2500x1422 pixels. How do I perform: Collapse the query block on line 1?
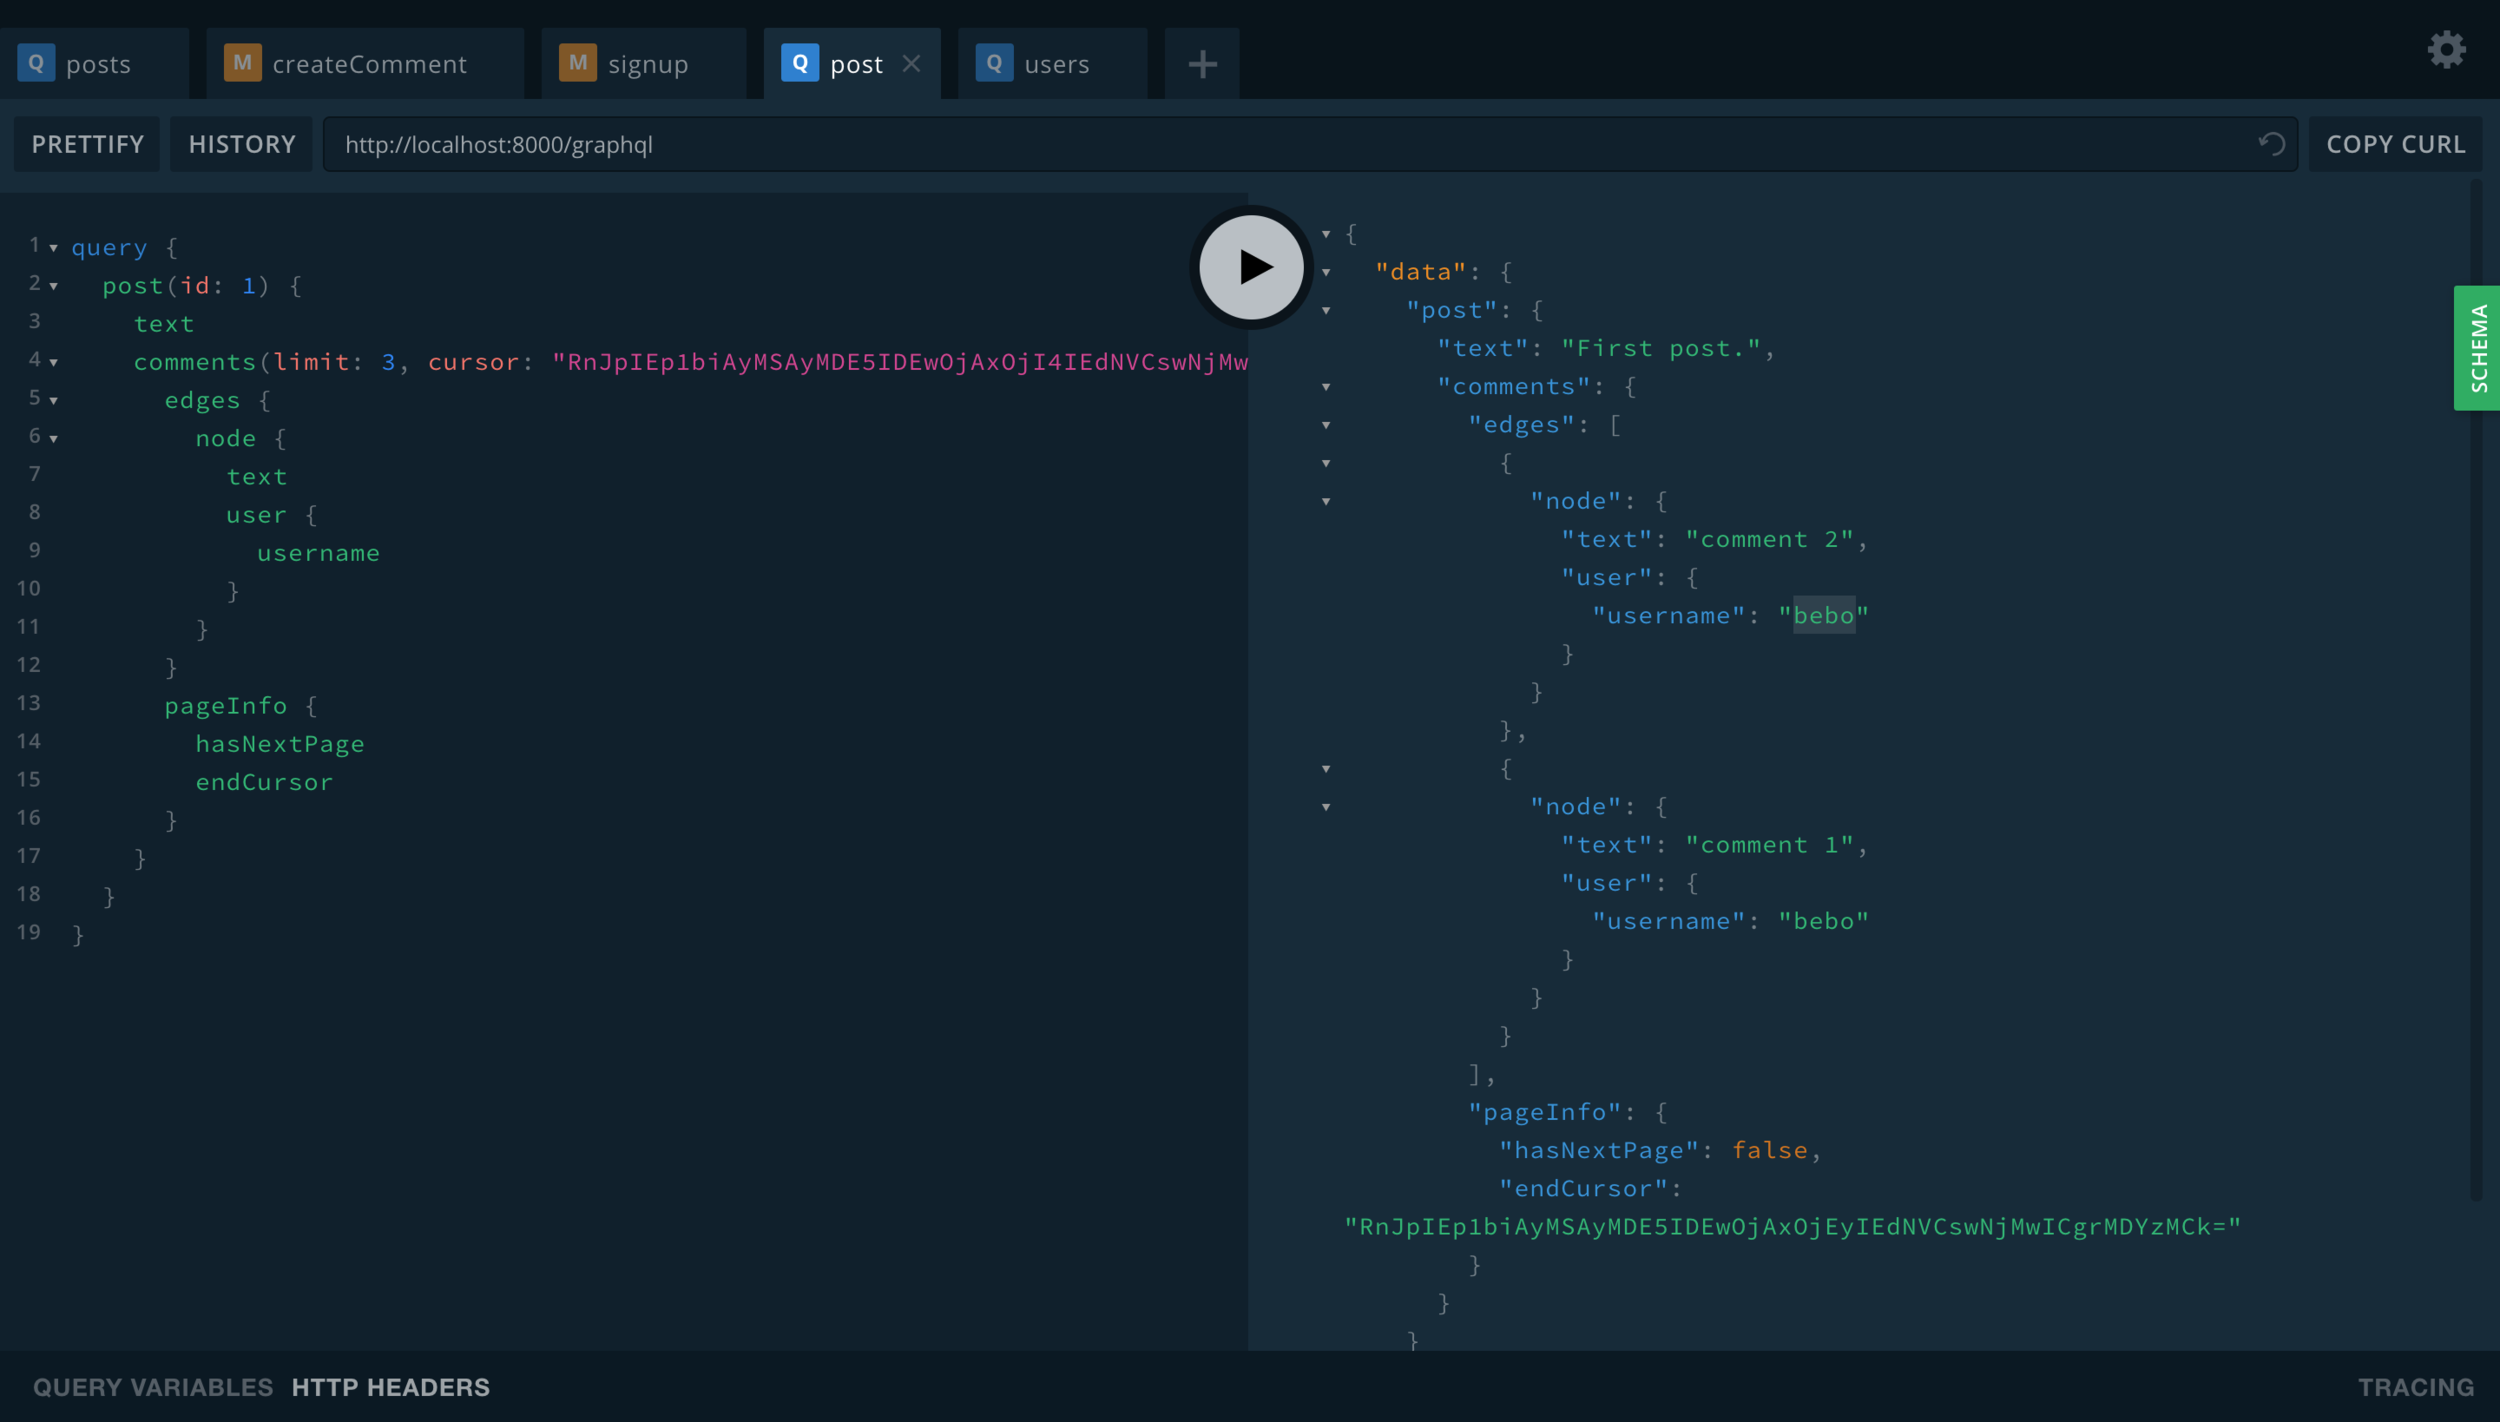coord(54,248)
